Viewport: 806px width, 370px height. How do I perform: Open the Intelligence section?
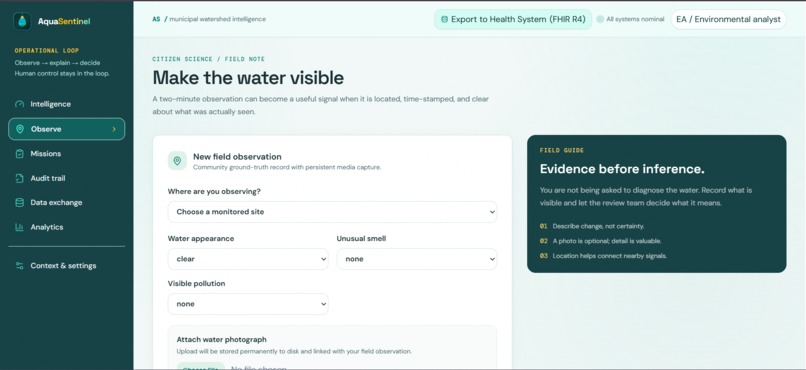[66, 104]
